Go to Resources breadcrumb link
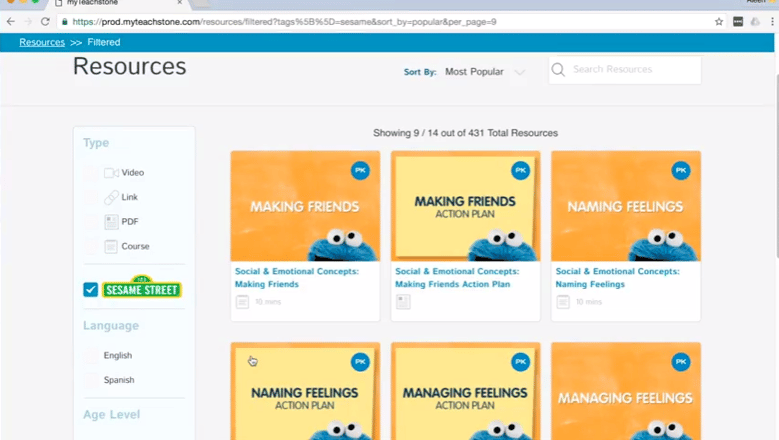This screenshot has height=440, width=779. tap(42, 42)
